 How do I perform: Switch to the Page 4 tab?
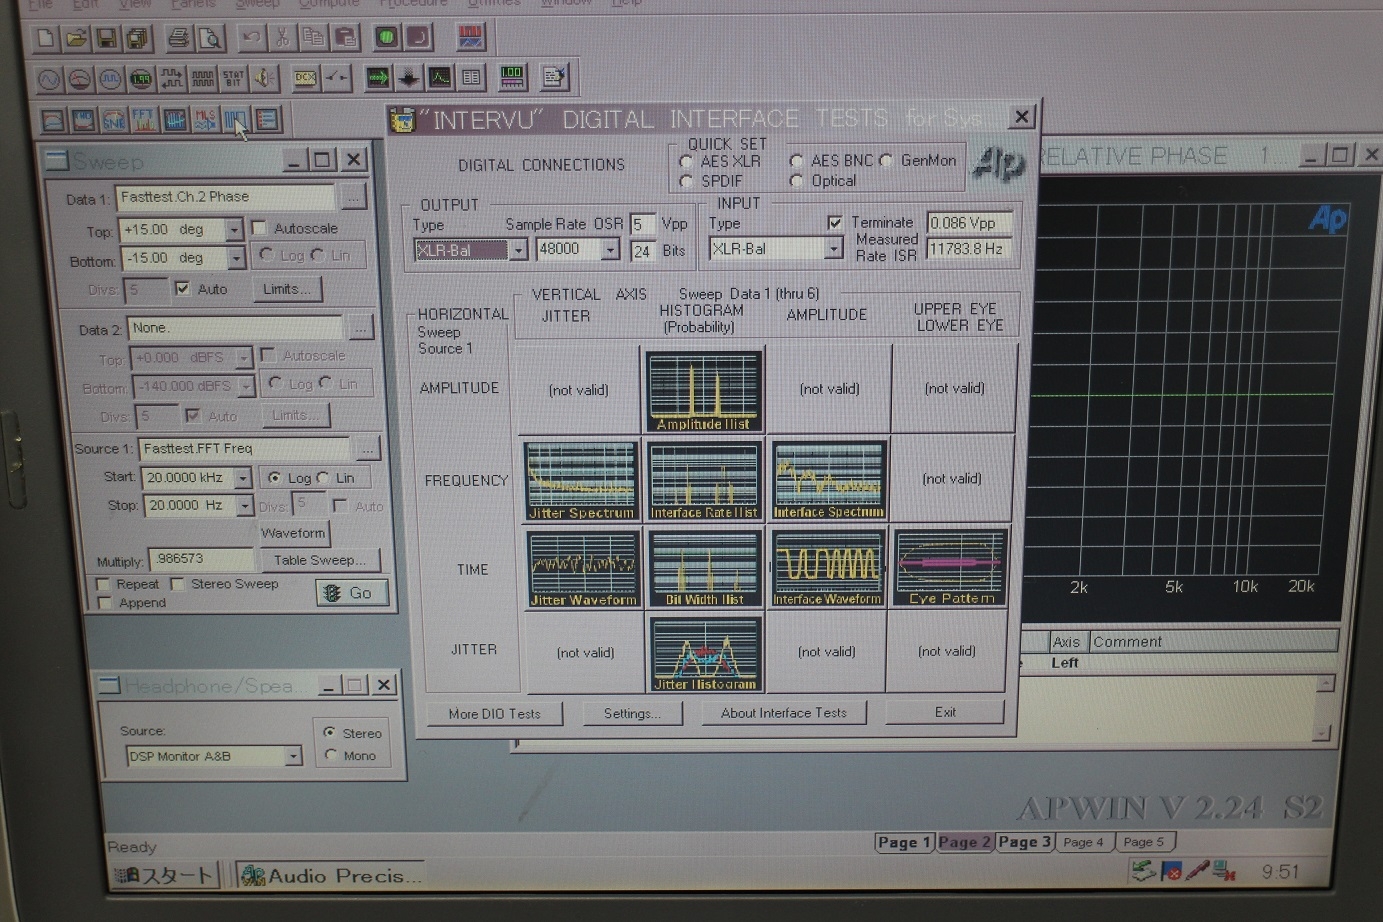1083,842
